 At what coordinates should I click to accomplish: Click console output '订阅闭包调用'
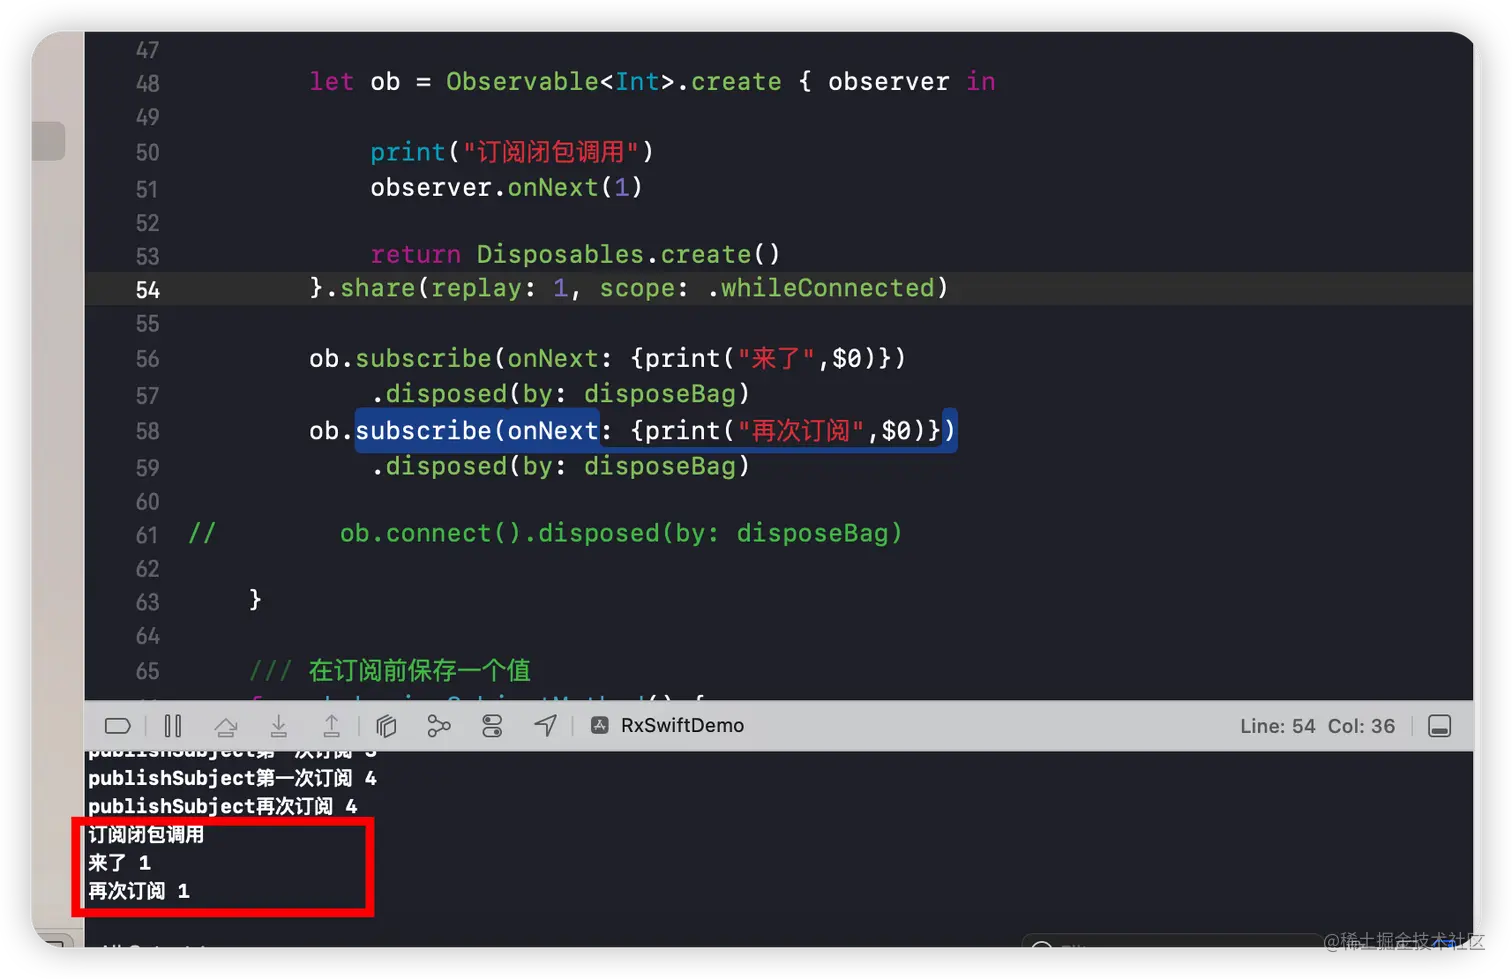146,835
